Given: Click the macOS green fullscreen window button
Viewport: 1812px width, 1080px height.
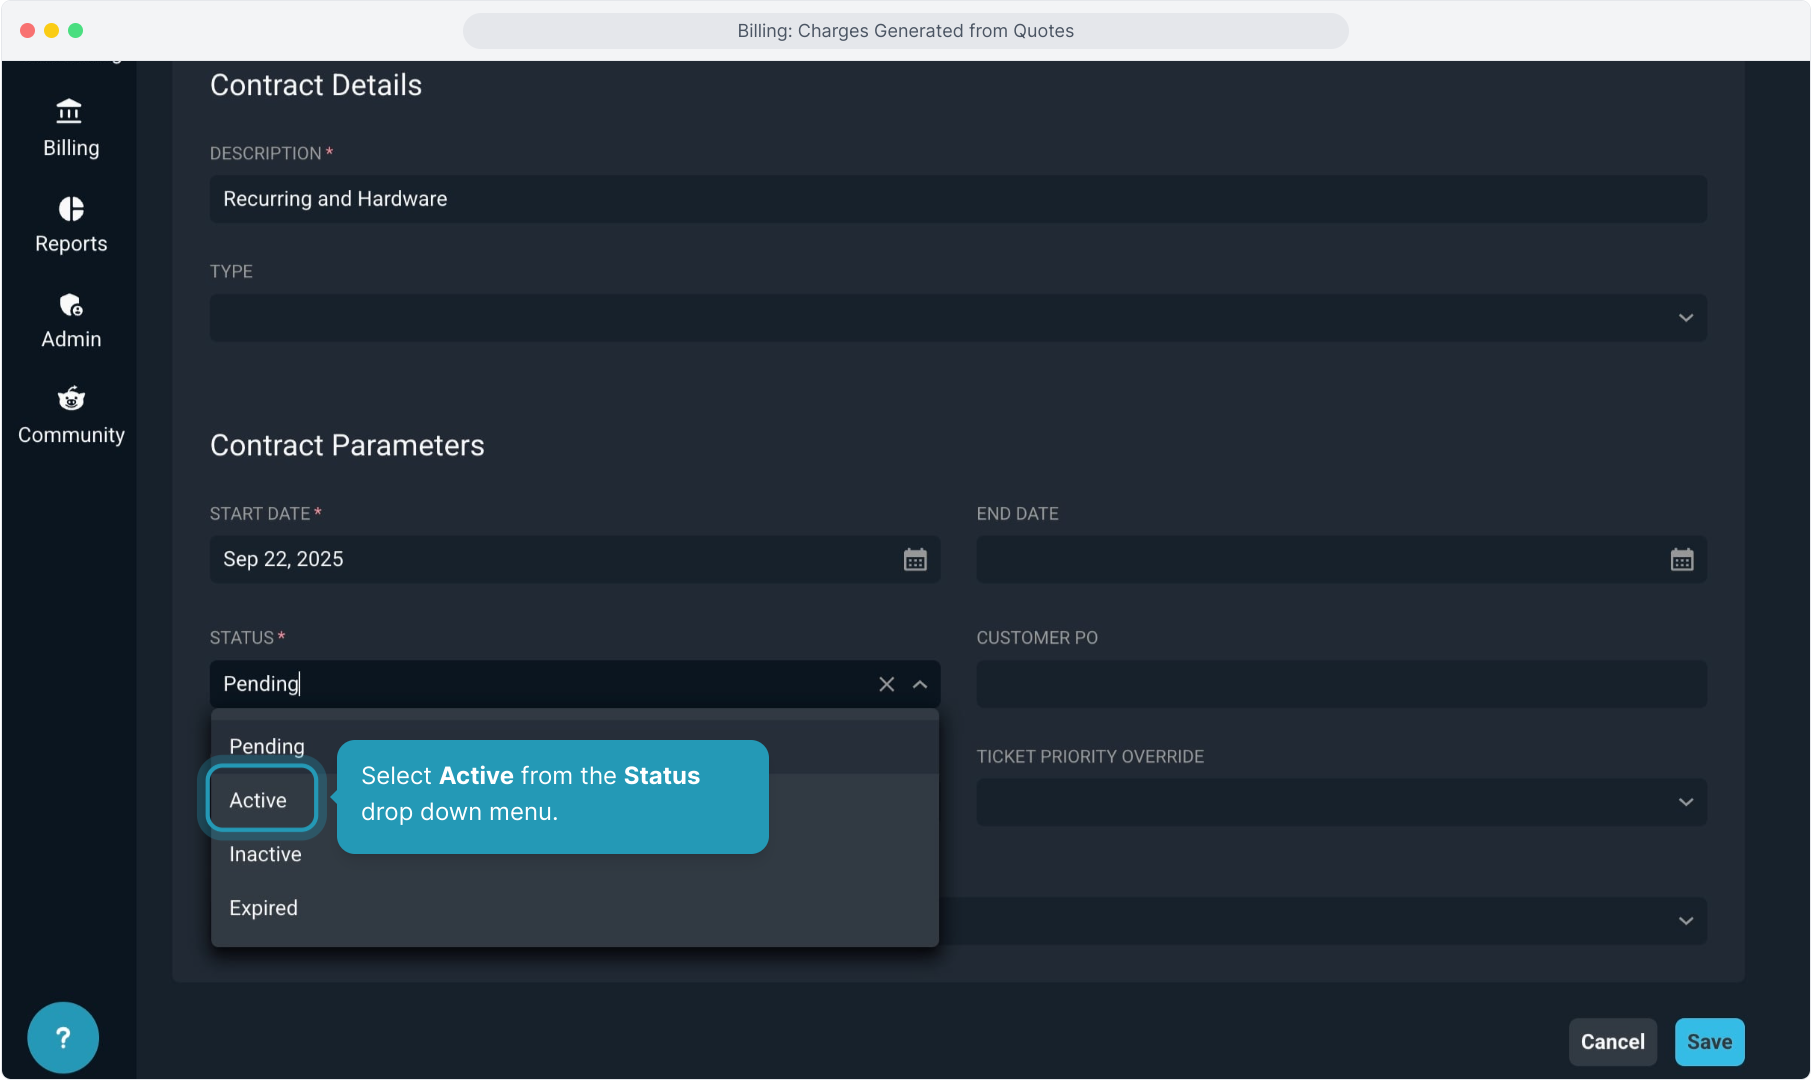Looking at the screenshot, I should click(75, 31).
